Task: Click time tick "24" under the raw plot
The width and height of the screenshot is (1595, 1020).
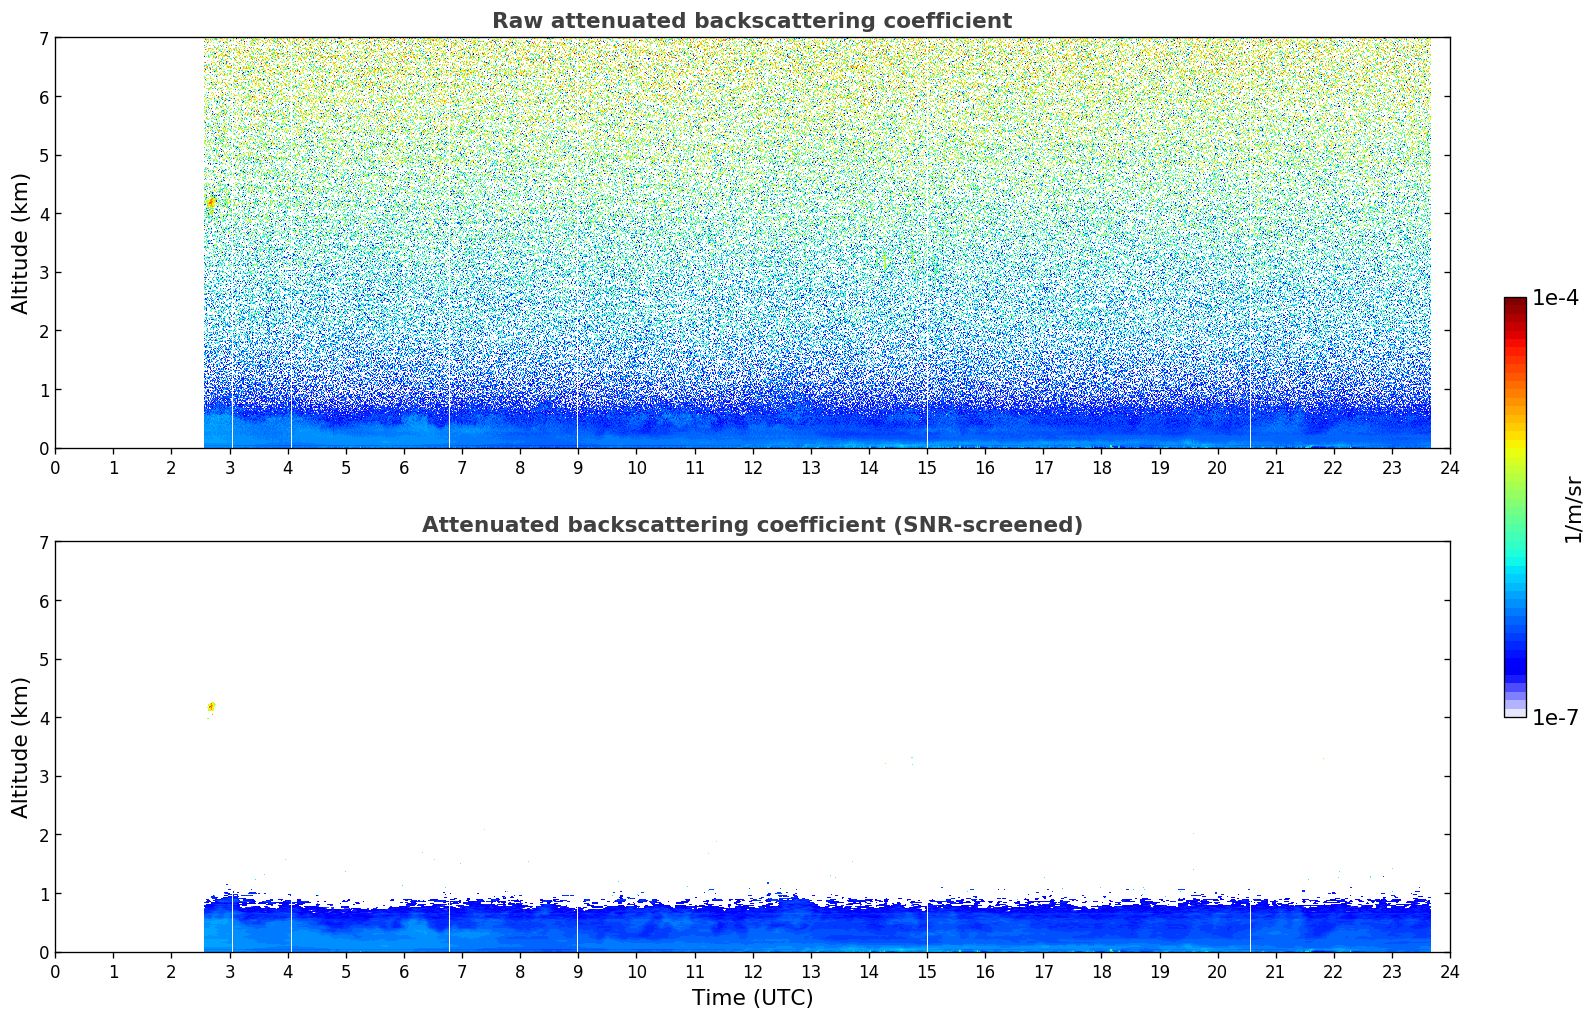Action: click(1450, 467)
